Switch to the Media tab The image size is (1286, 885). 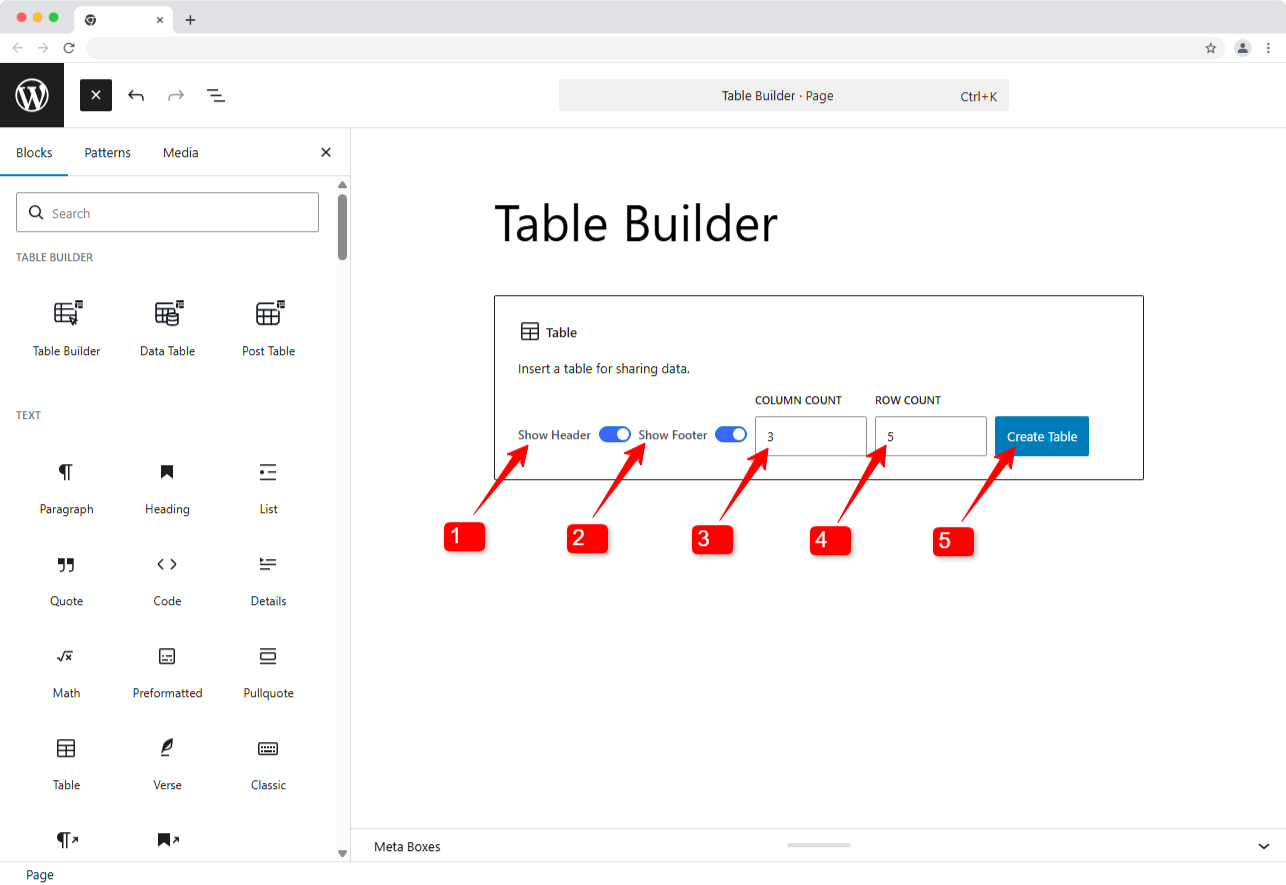click(x=181, y=153)
